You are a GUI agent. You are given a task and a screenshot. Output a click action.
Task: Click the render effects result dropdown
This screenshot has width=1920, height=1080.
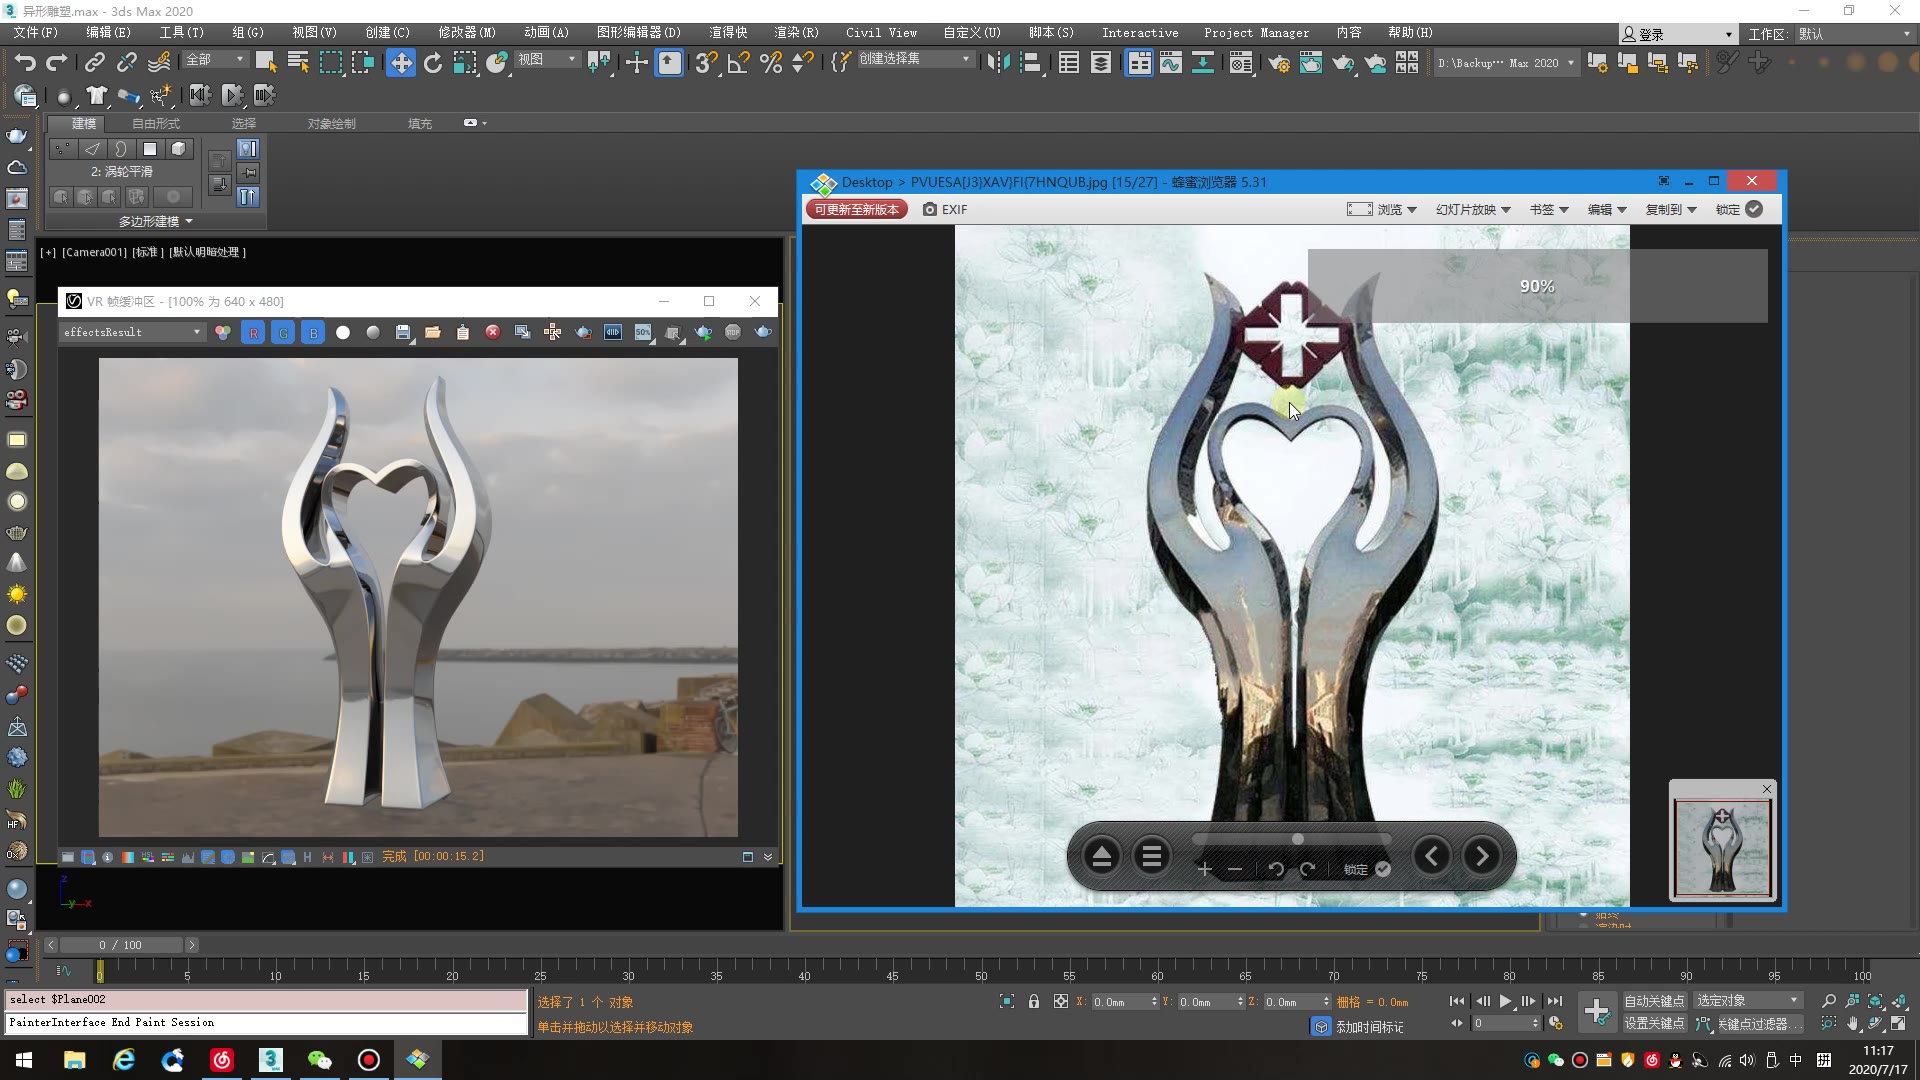(129, 331)
